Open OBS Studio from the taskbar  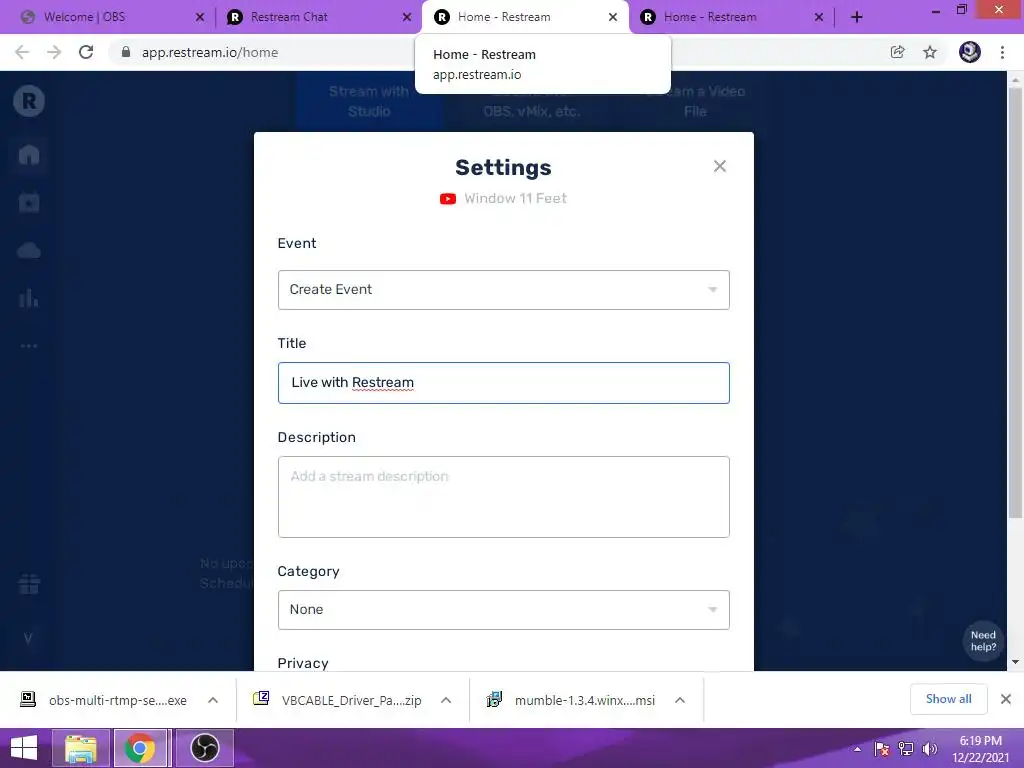tap(204, 748)
